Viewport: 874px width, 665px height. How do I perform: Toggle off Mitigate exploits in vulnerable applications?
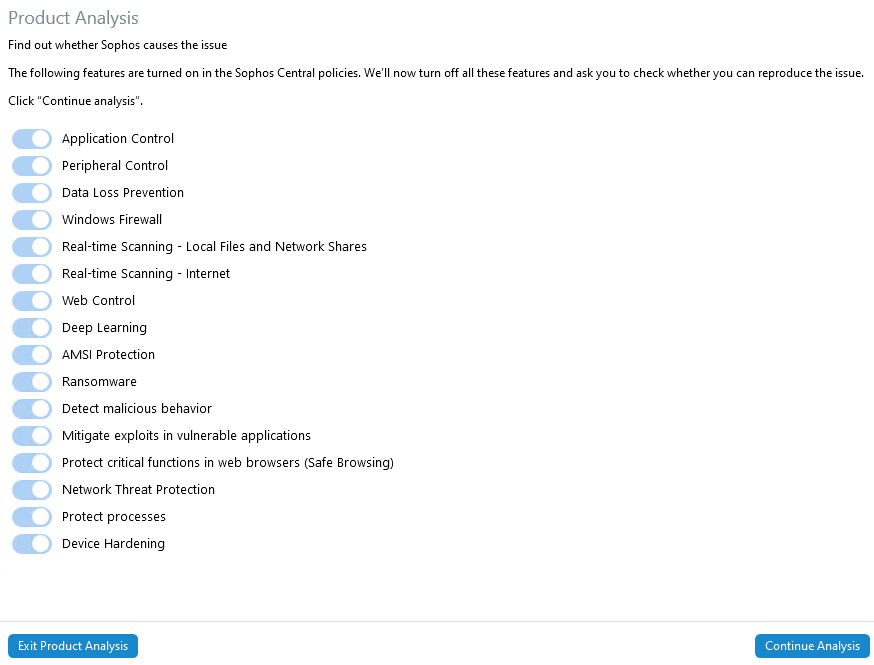coord(31,435)
